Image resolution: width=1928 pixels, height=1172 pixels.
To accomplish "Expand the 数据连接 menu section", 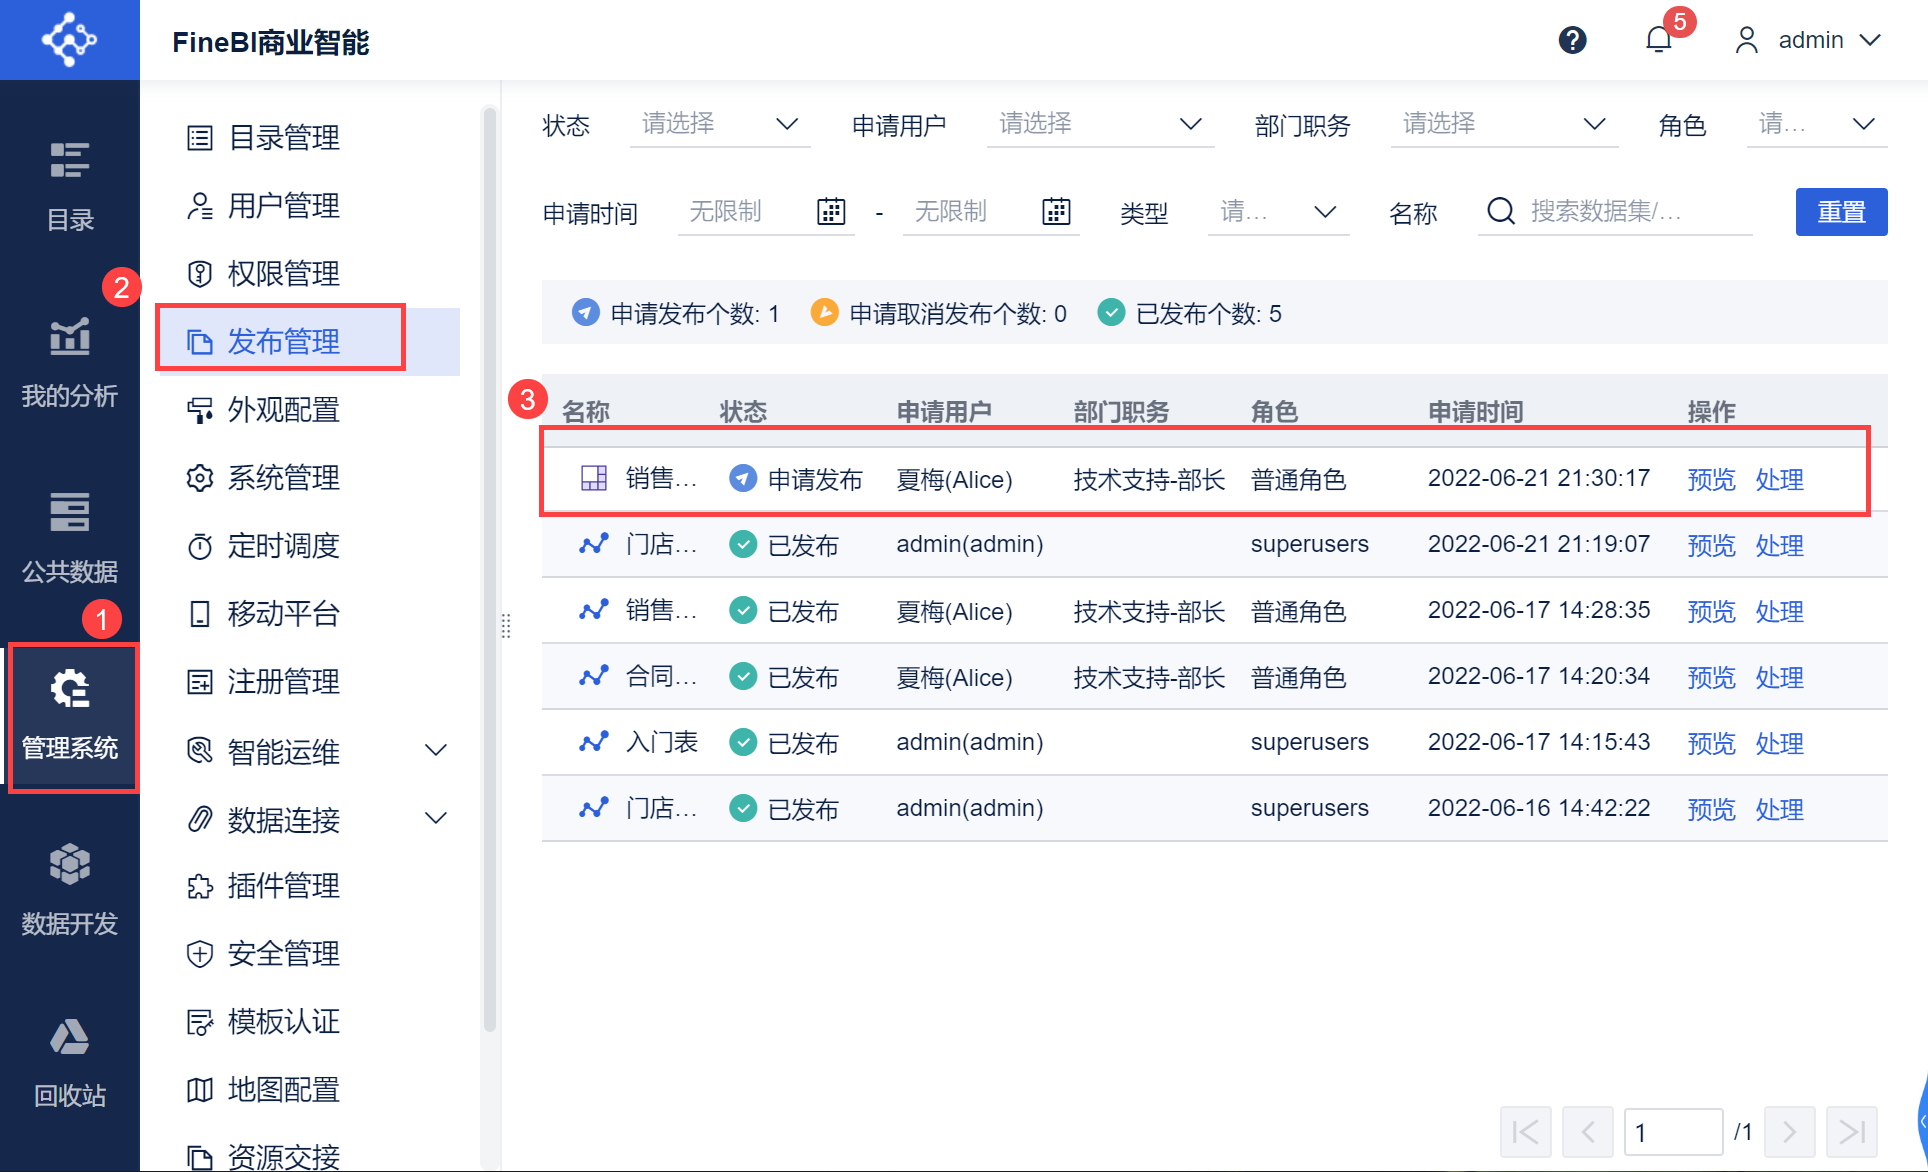I will coord(436,818).
